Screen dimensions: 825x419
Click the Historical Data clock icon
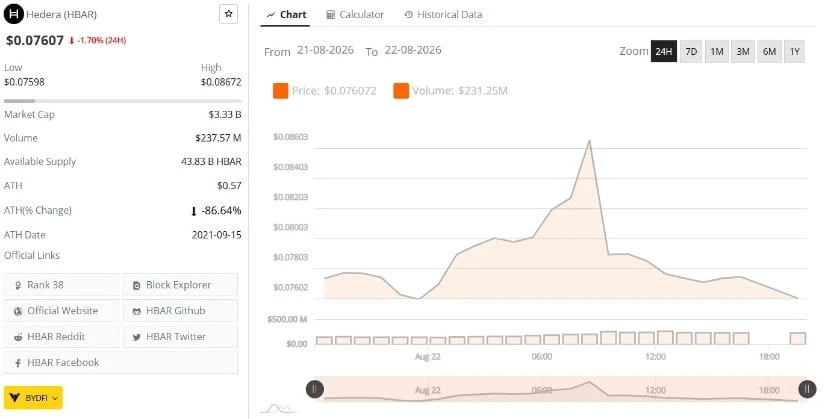pyautogui.click(x=409, y=15)
